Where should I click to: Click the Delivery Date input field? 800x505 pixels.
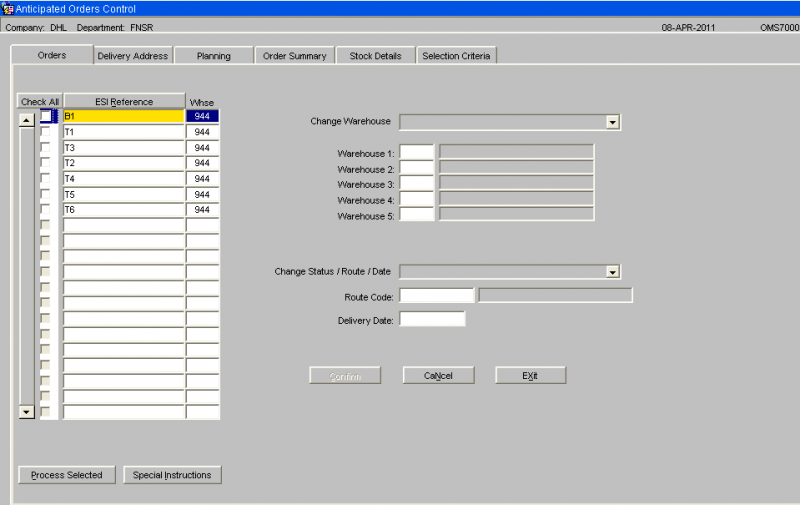432,319
